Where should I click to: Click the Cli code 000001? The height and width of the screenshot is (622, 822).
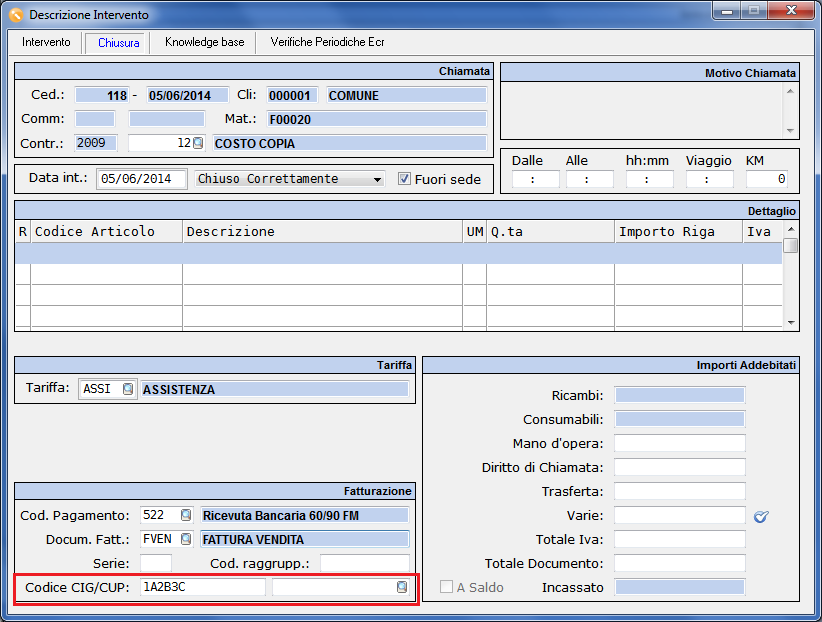point(292,95)
